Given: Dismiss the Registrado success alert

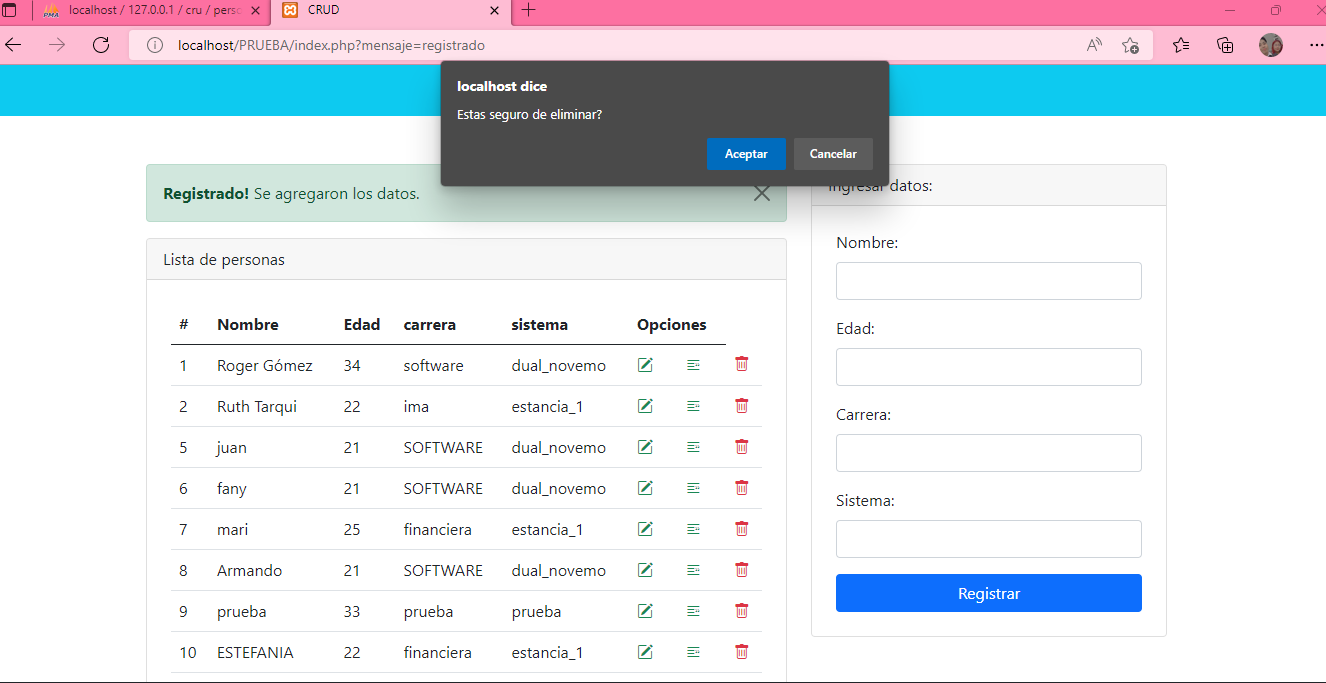Looking at the screenshot, I should click(761, 193).
